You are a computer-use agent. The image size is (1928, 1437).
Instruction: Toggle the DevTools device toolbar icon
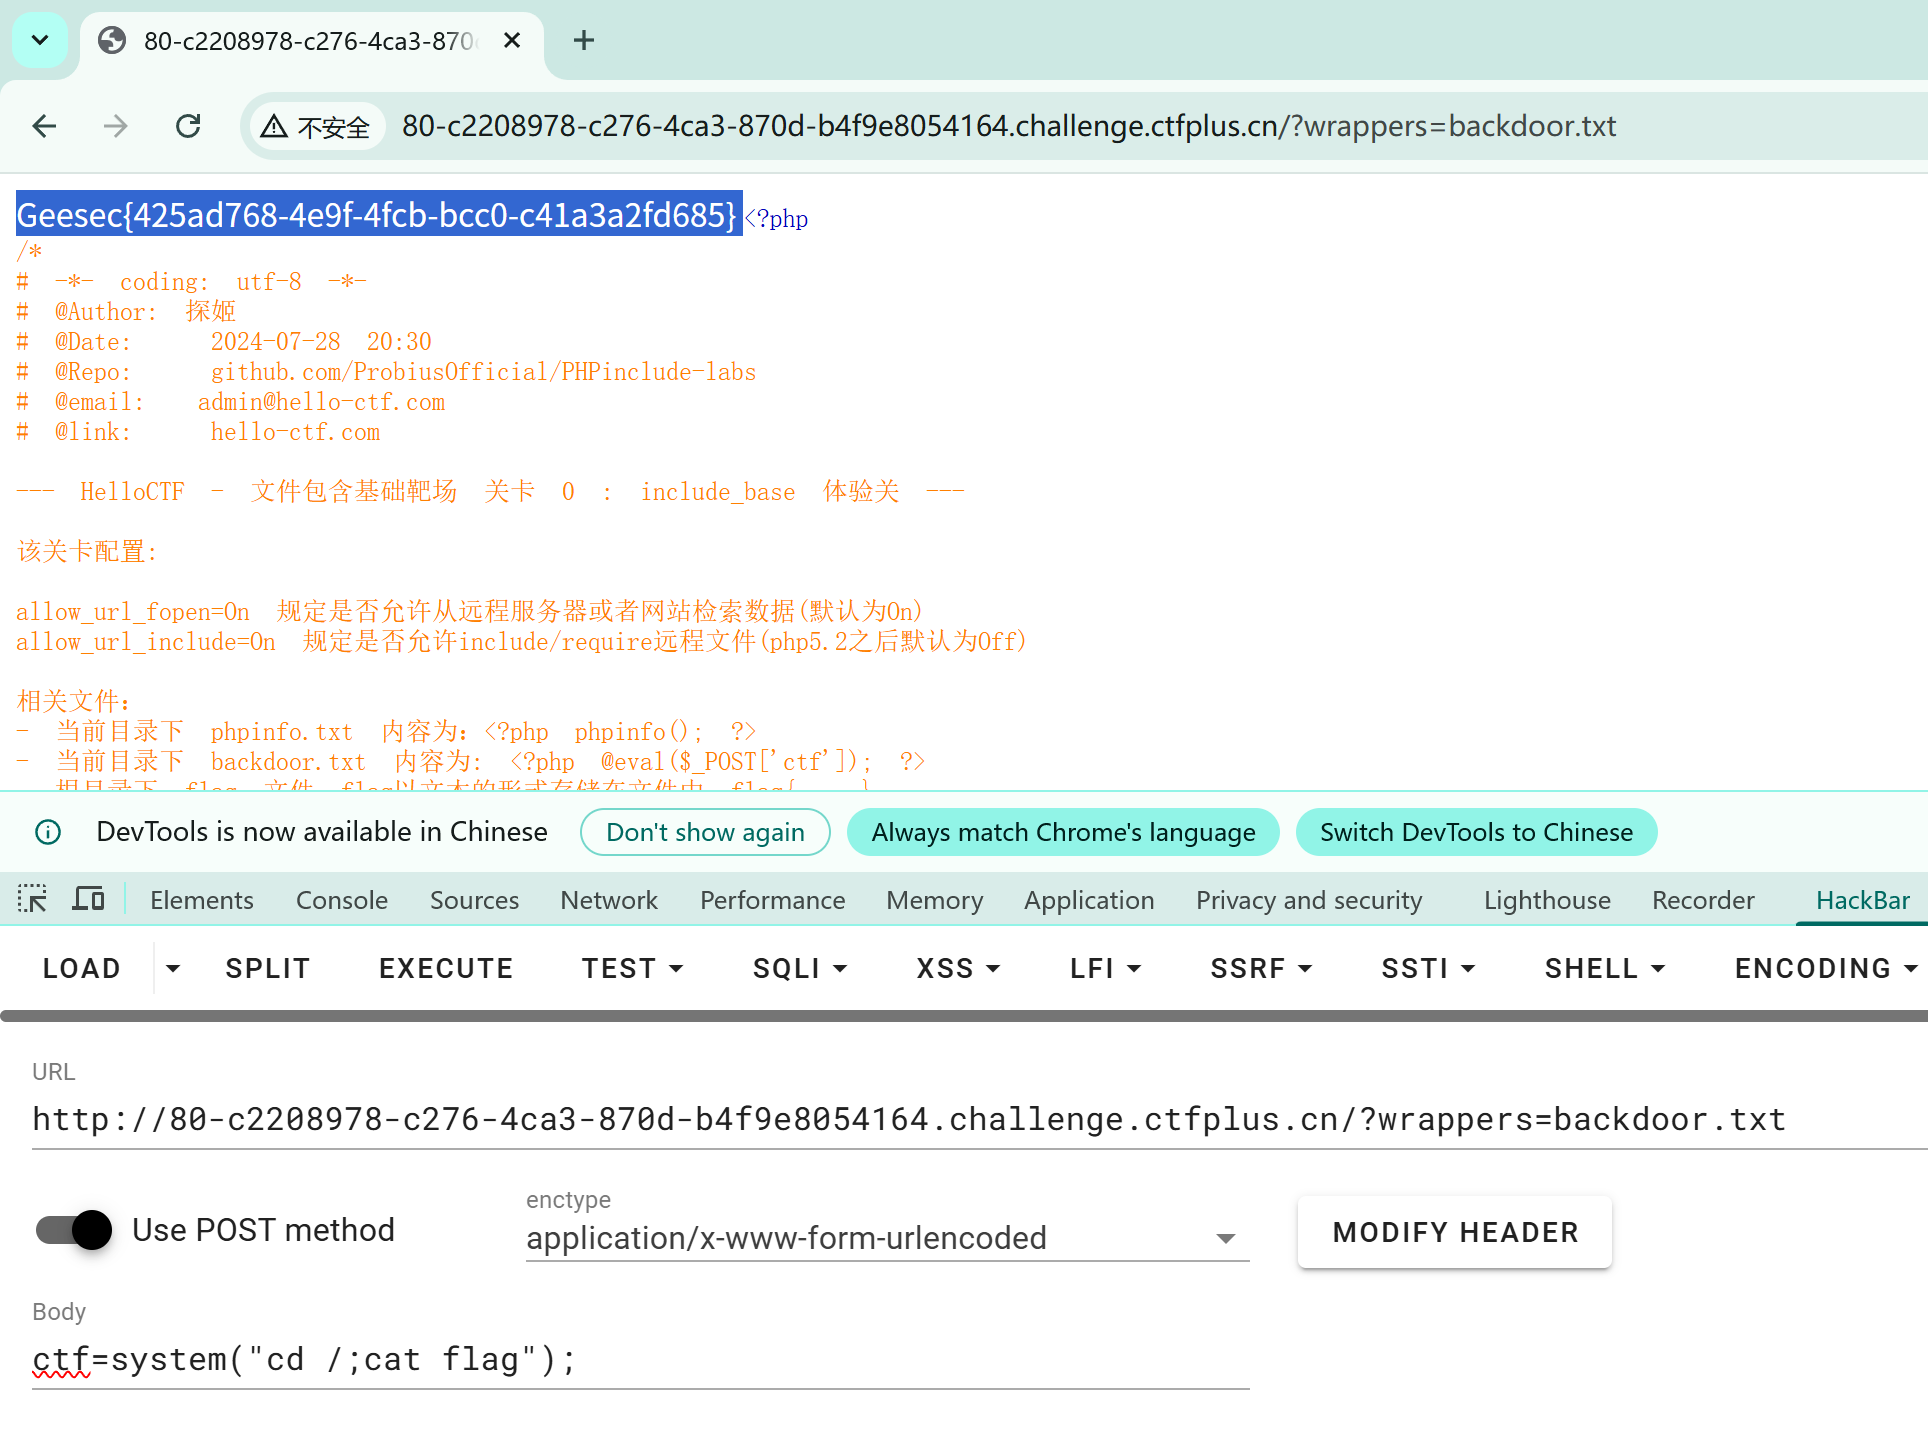[x=88, y=899]
